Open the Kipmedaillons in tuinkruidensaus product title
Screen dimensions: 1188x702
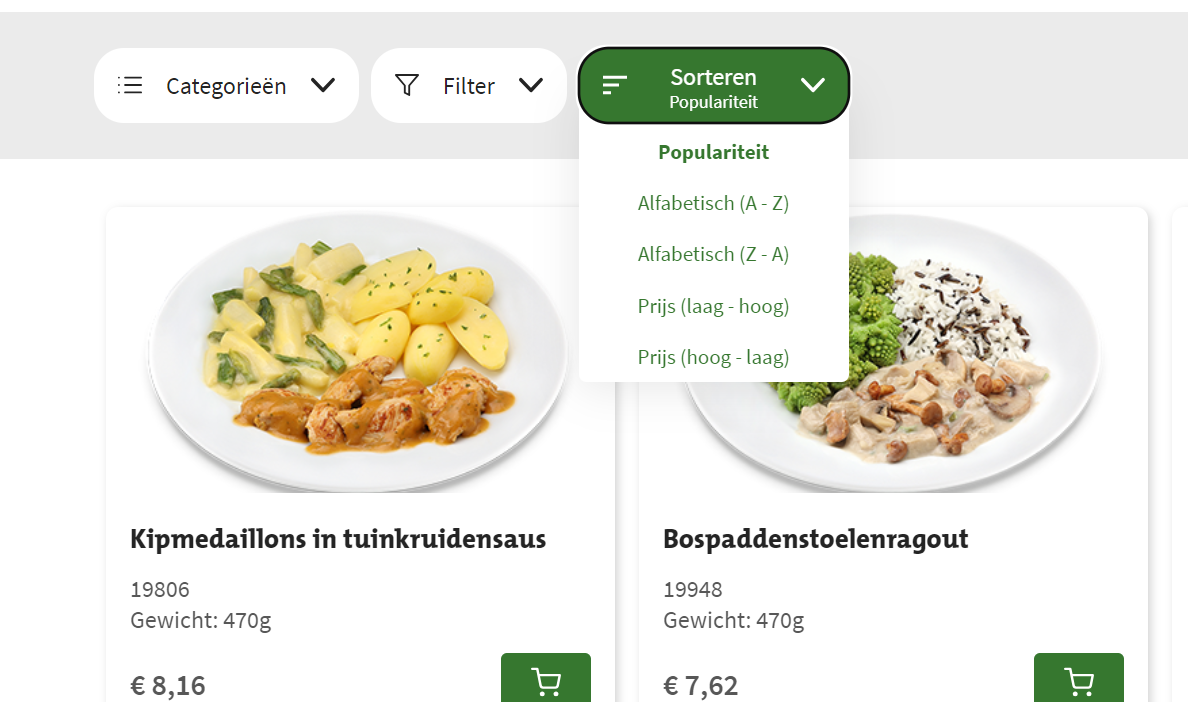tap(337, 538)
